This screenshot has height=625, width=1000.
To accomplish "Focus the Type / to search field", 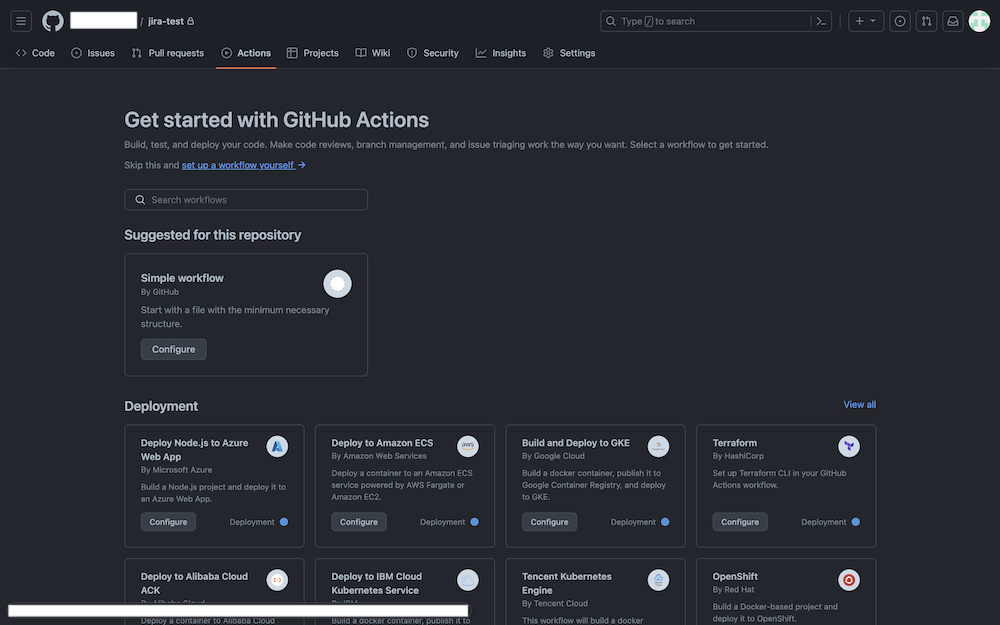I will [716, 21].
